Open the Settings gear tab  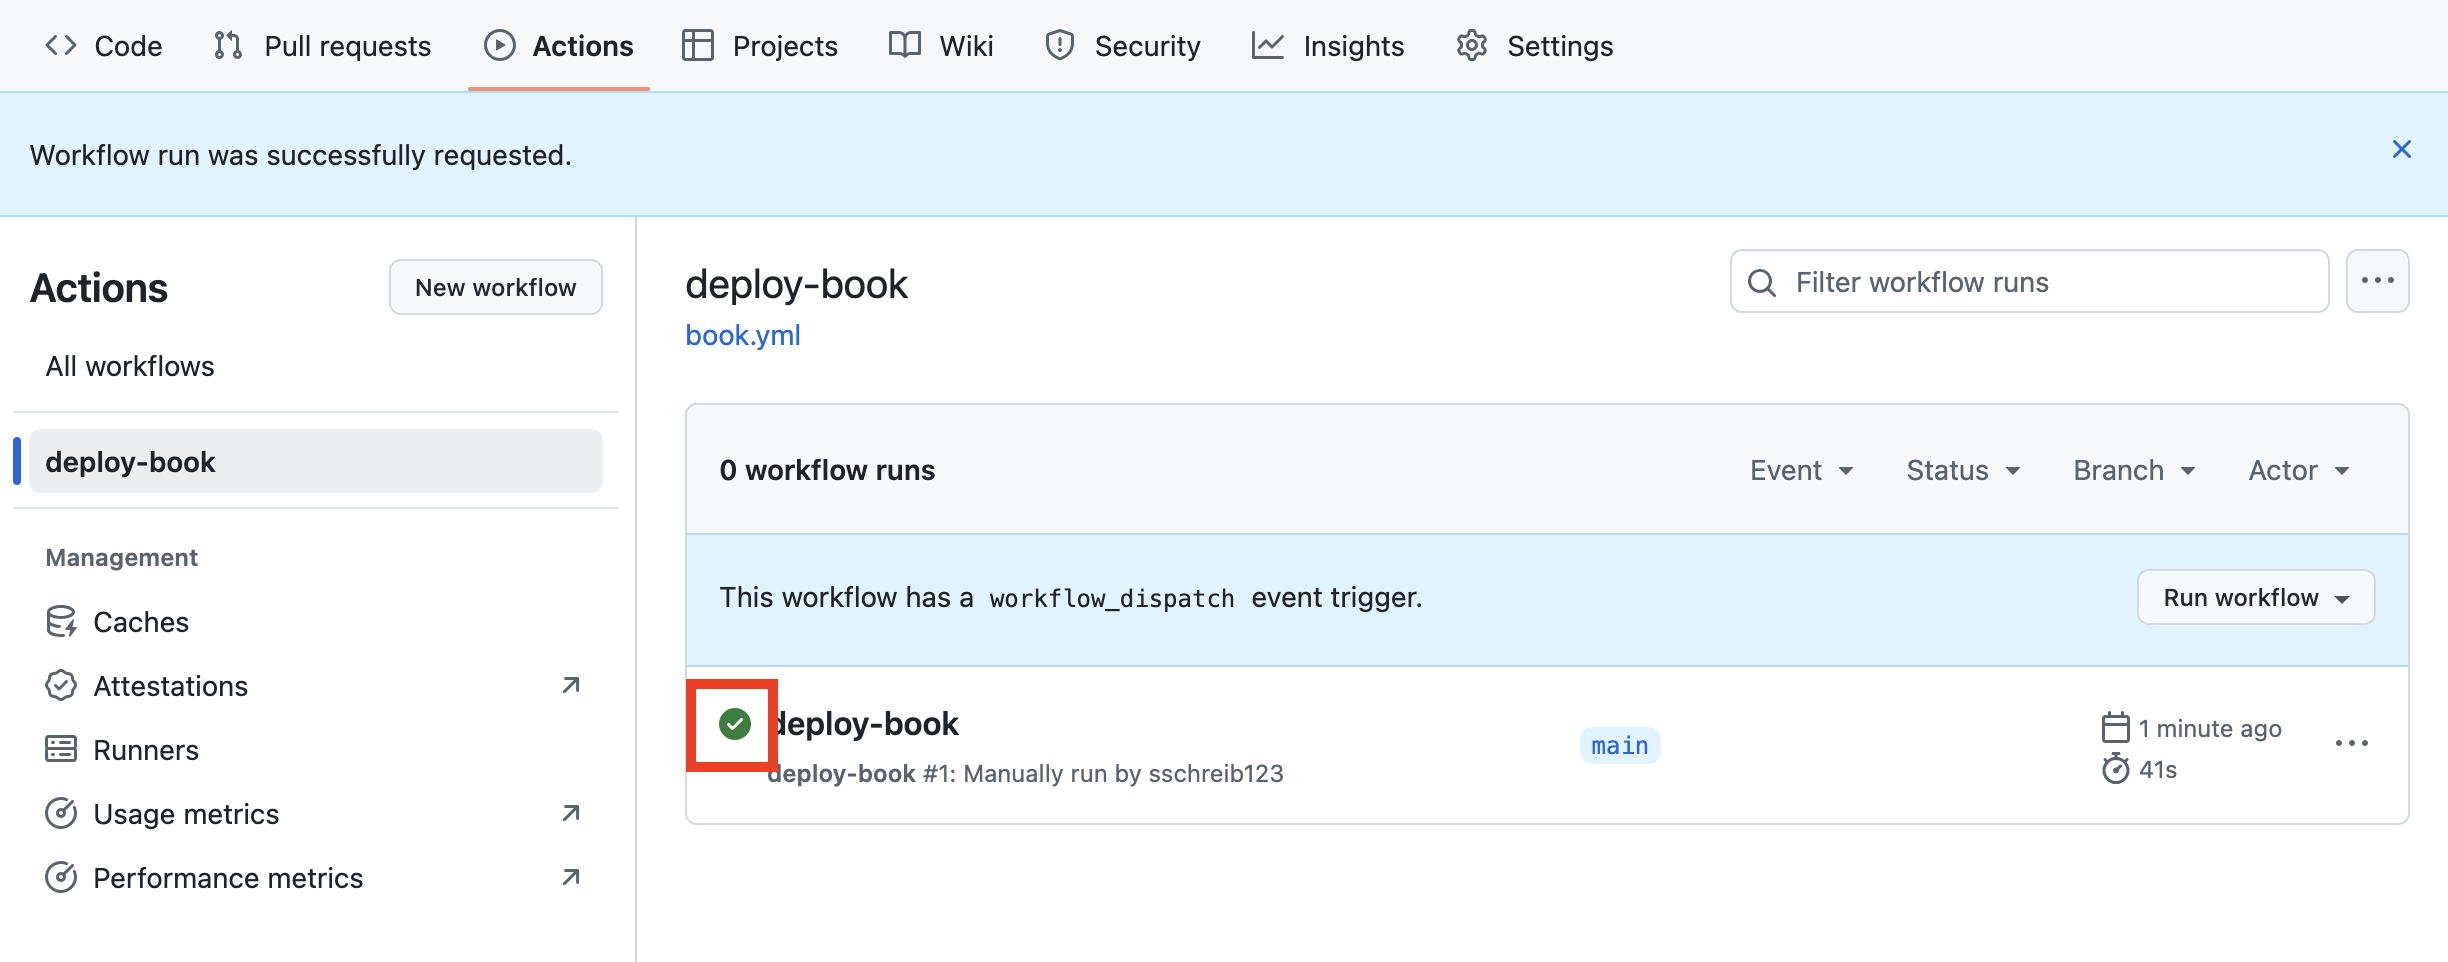point(1535,46)
